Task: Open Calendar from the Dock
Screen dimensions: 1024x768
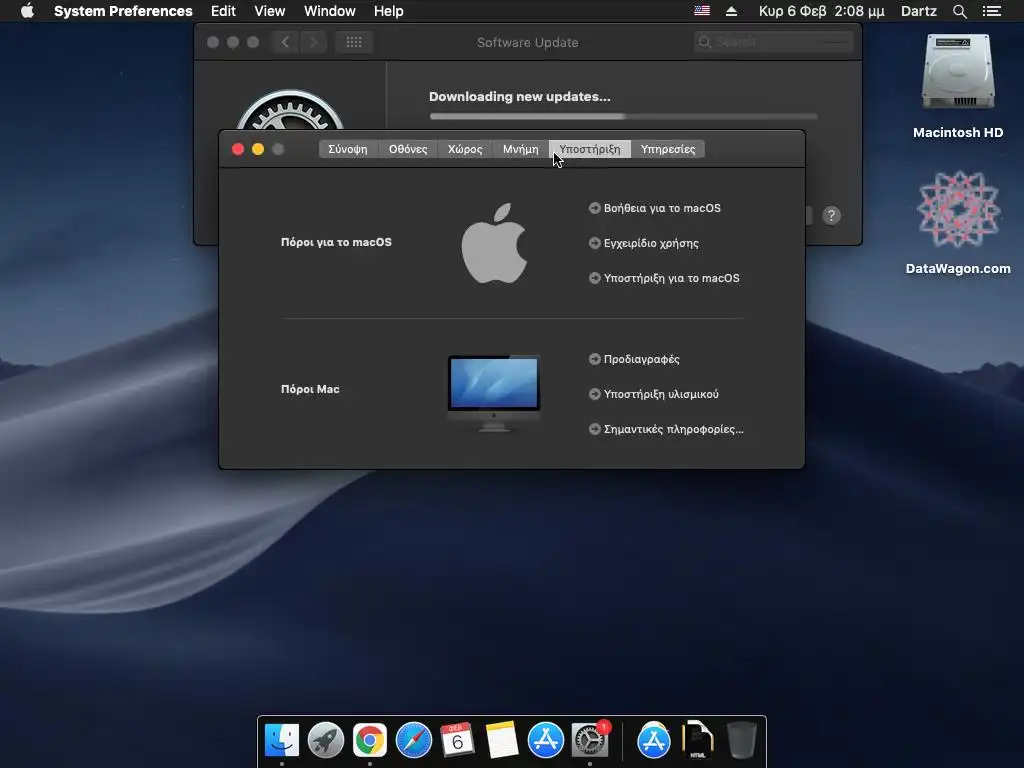Action: tap(457, 740)
